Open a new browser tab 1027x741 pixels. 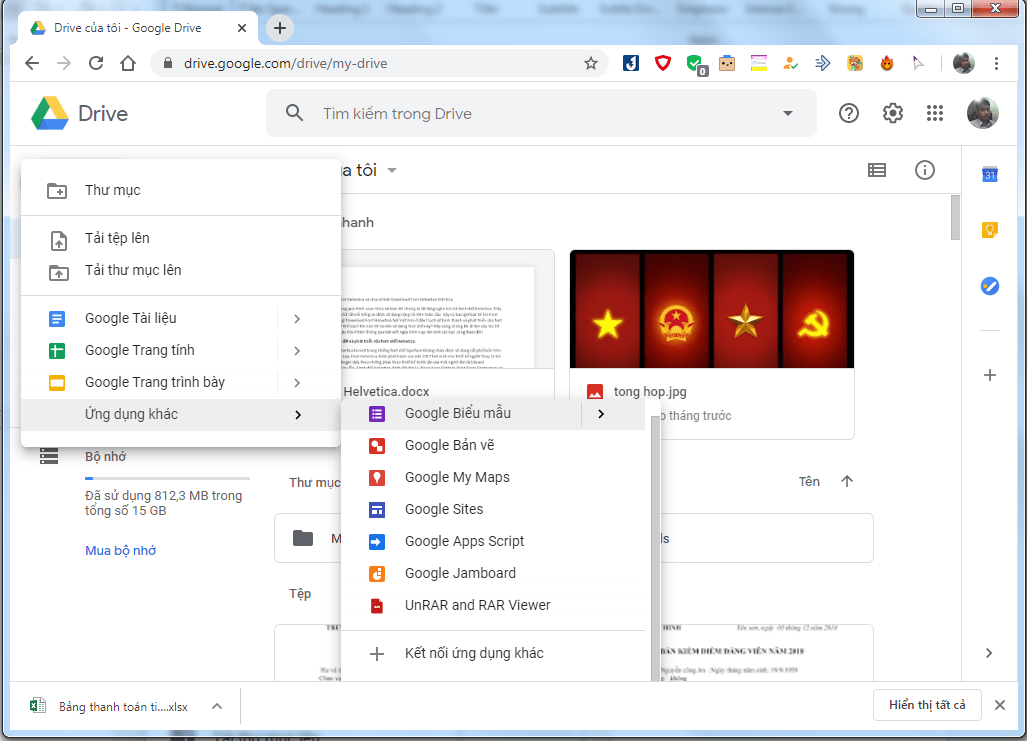280,28
